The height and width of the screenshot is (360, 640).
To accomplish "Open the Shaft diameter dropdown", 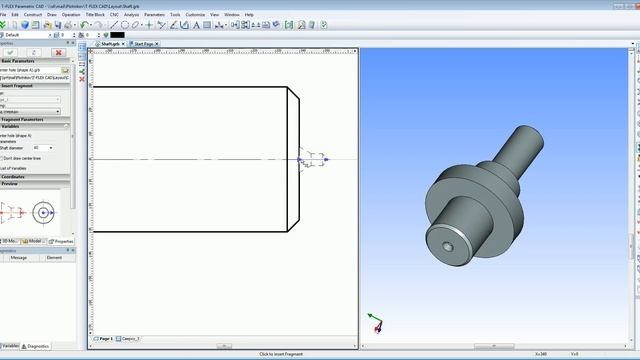I will point(51,148).
